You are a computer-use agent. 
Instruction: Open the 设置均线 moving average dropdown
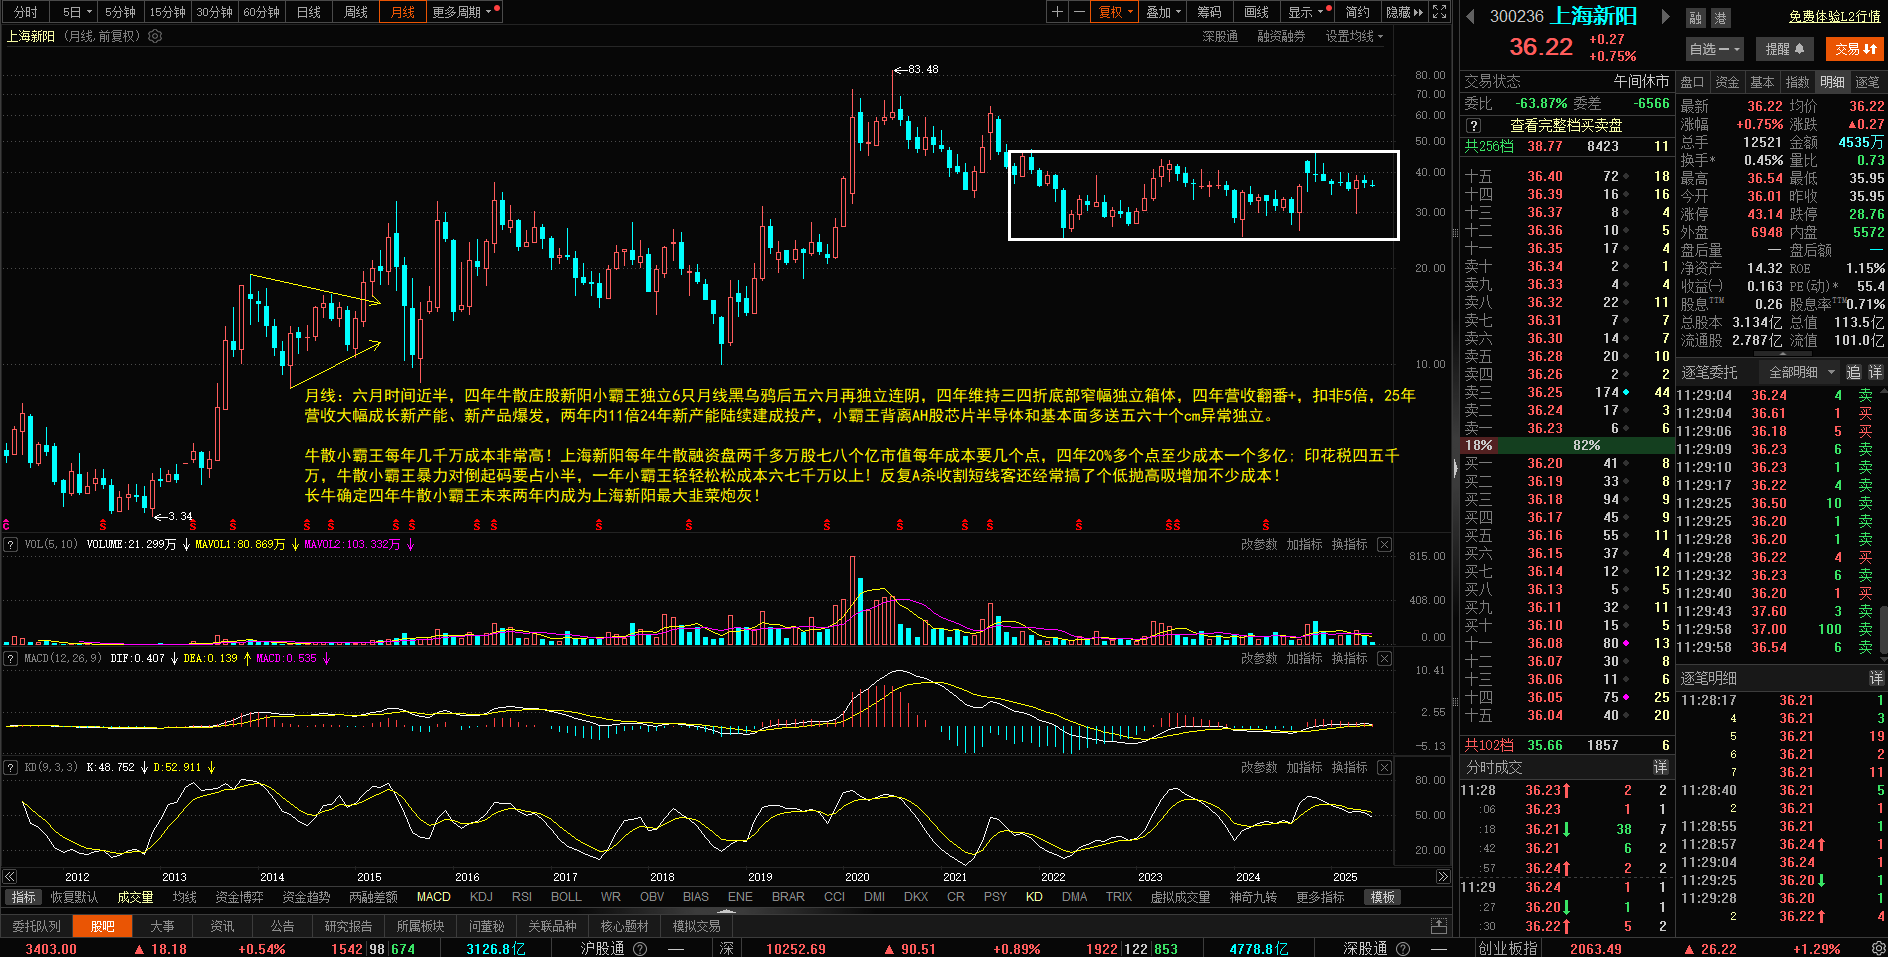point(1355,36)
